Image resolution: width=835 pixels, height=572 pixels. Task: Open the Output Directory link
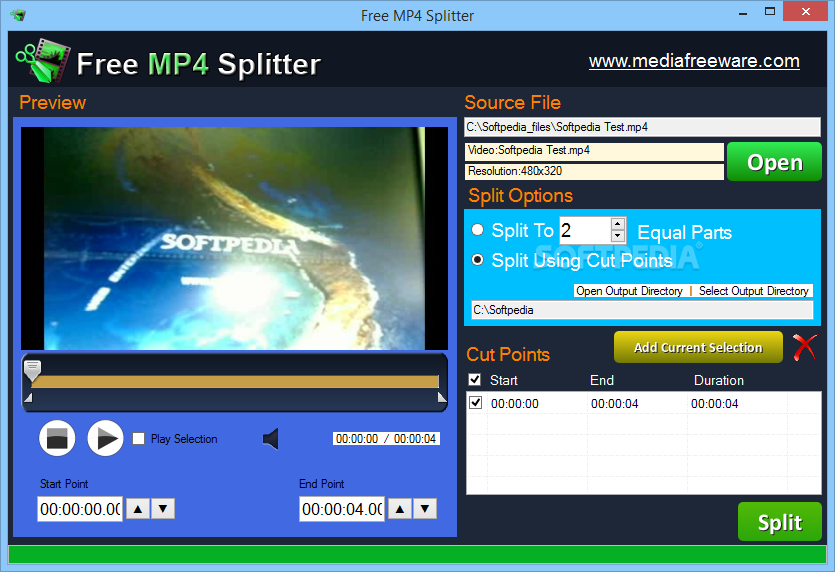[x=629, y=291]
